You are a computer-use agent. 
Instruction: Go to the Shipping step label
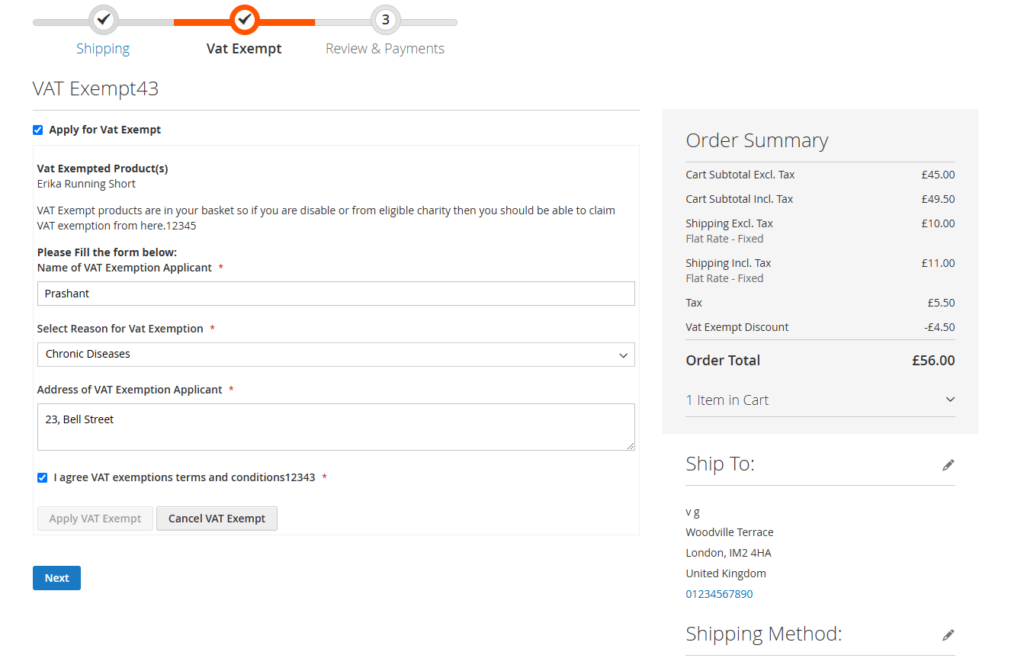103,49
